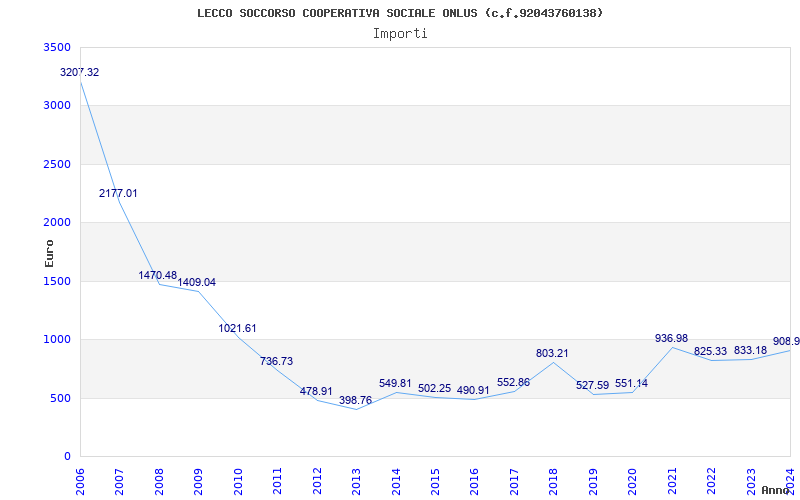Click the x-axis year 2023
800x500 pixels.
coord(752,481)
